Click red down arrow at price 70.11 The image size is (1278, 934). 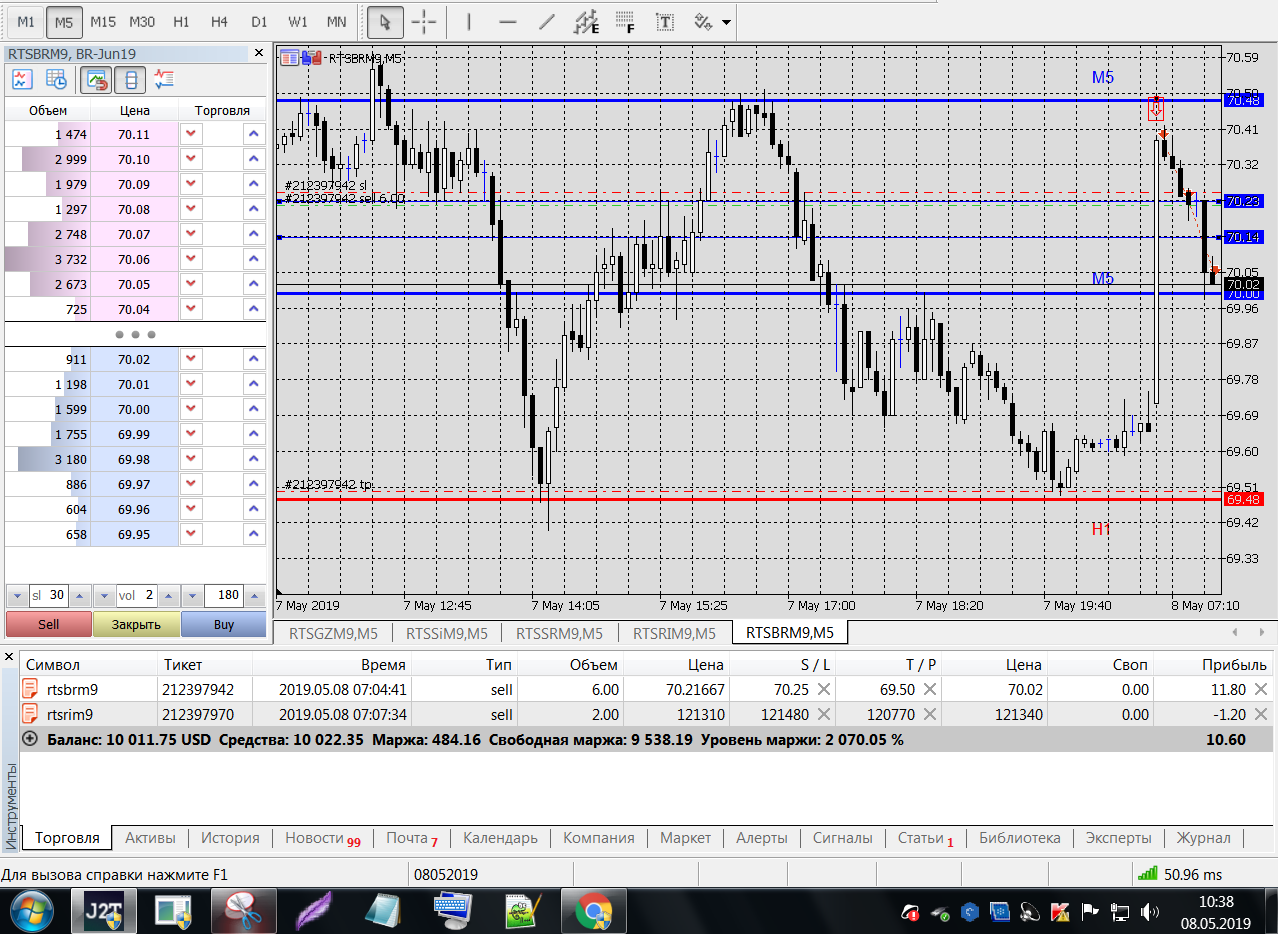191,134
